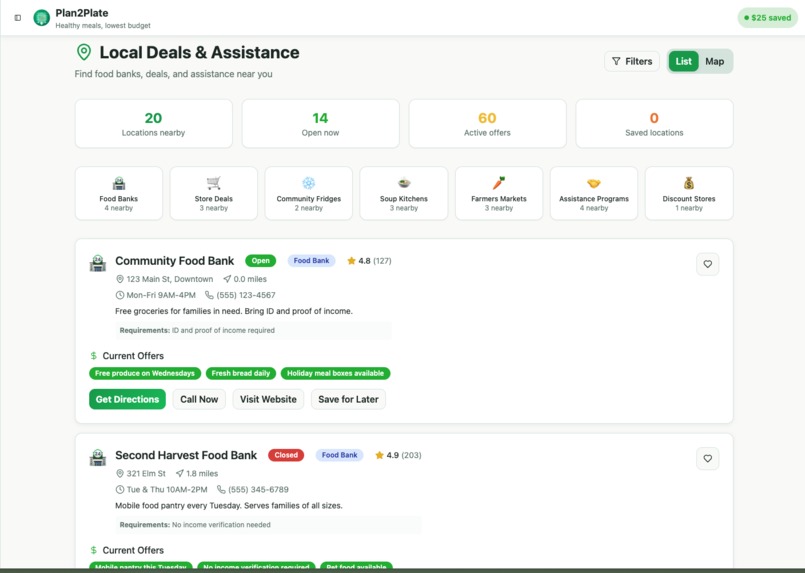805x573 pixels.
Task: Click Get Directions for Community Food Bank
Action: coord(127,399)
